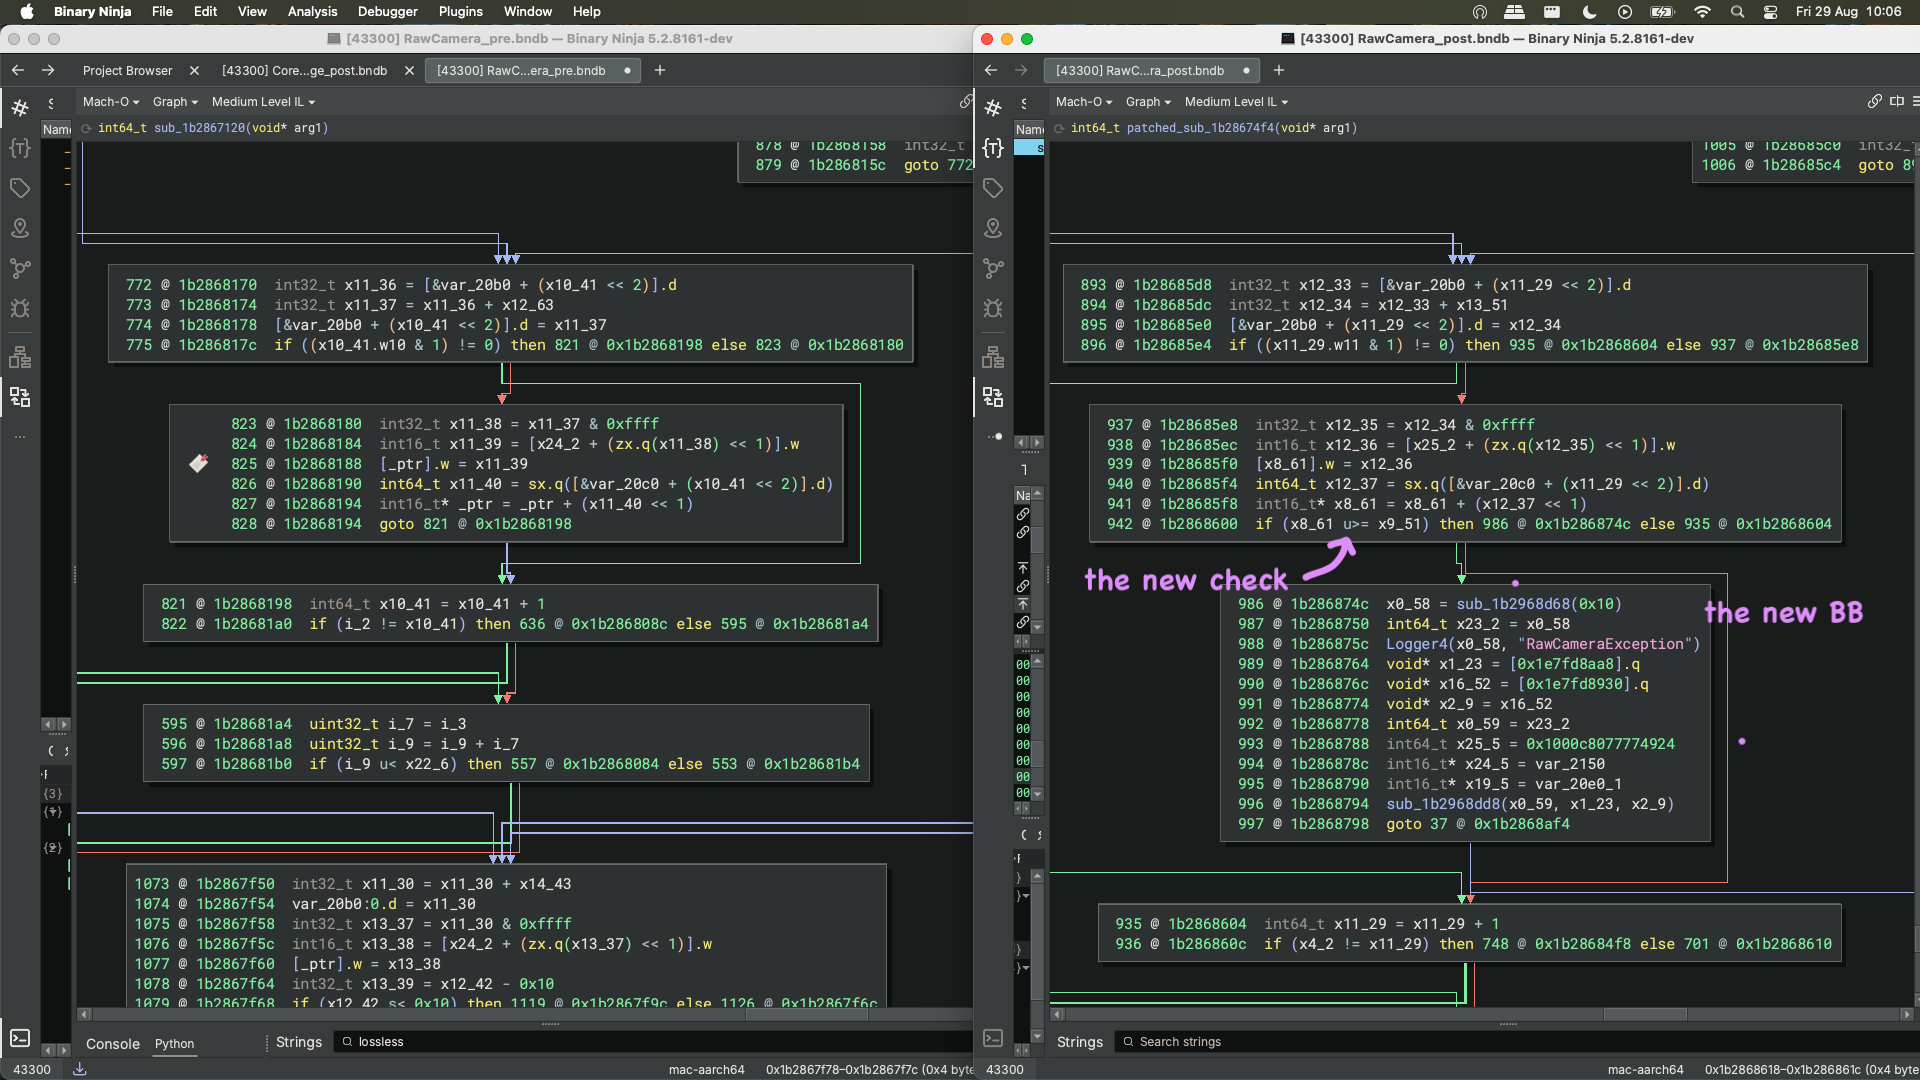Toggle the split view icon in right window
Viewport: 1920px width, 1080px height.
click(1897, 101)
